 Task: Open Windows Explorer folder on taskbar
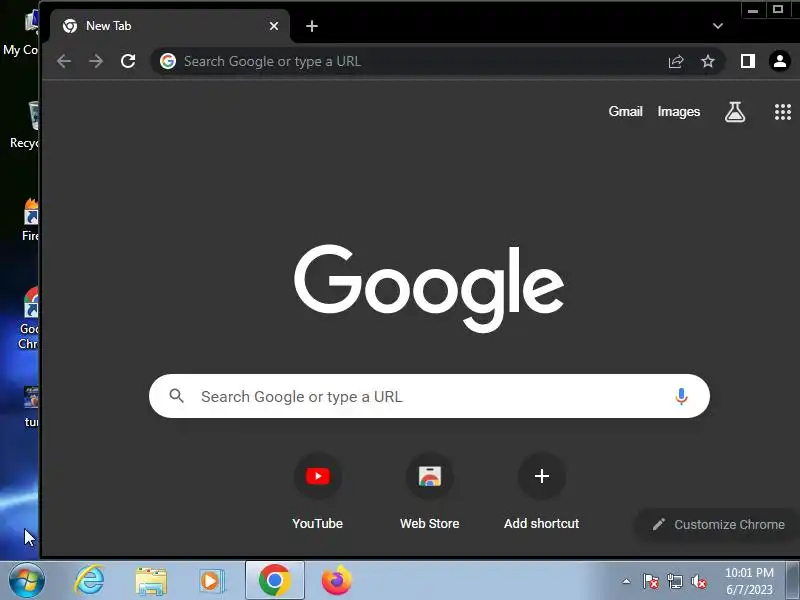coord(151,581)
